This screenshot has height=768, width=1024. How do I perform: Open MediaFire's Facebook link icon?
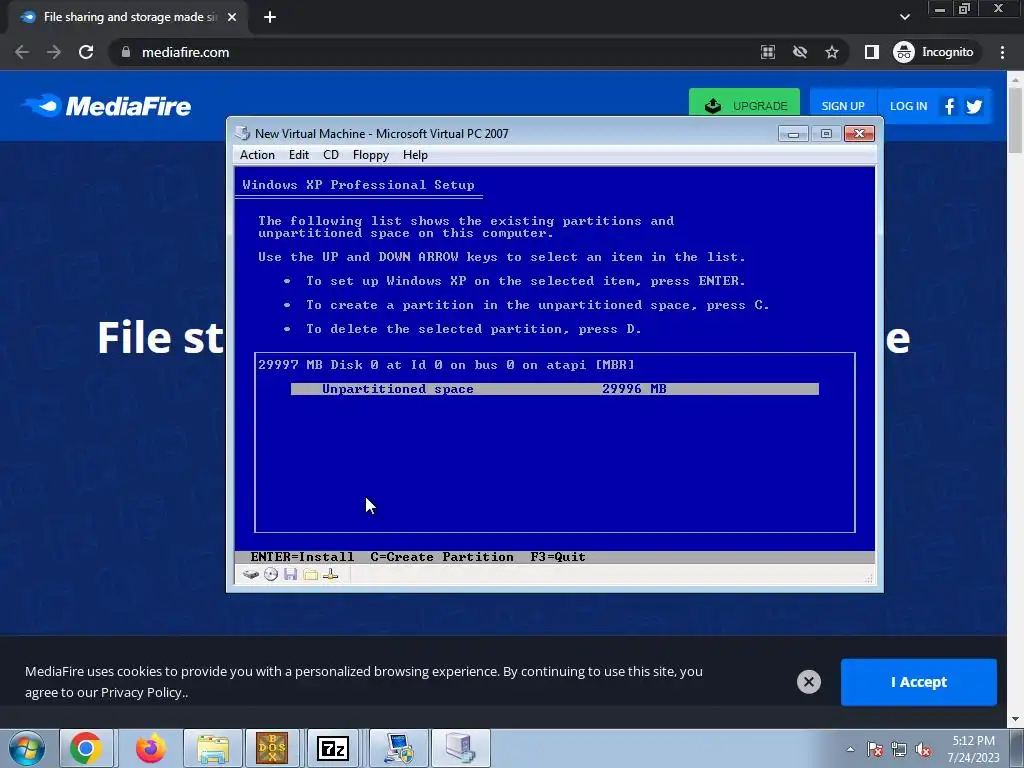[x=950, y=106]
